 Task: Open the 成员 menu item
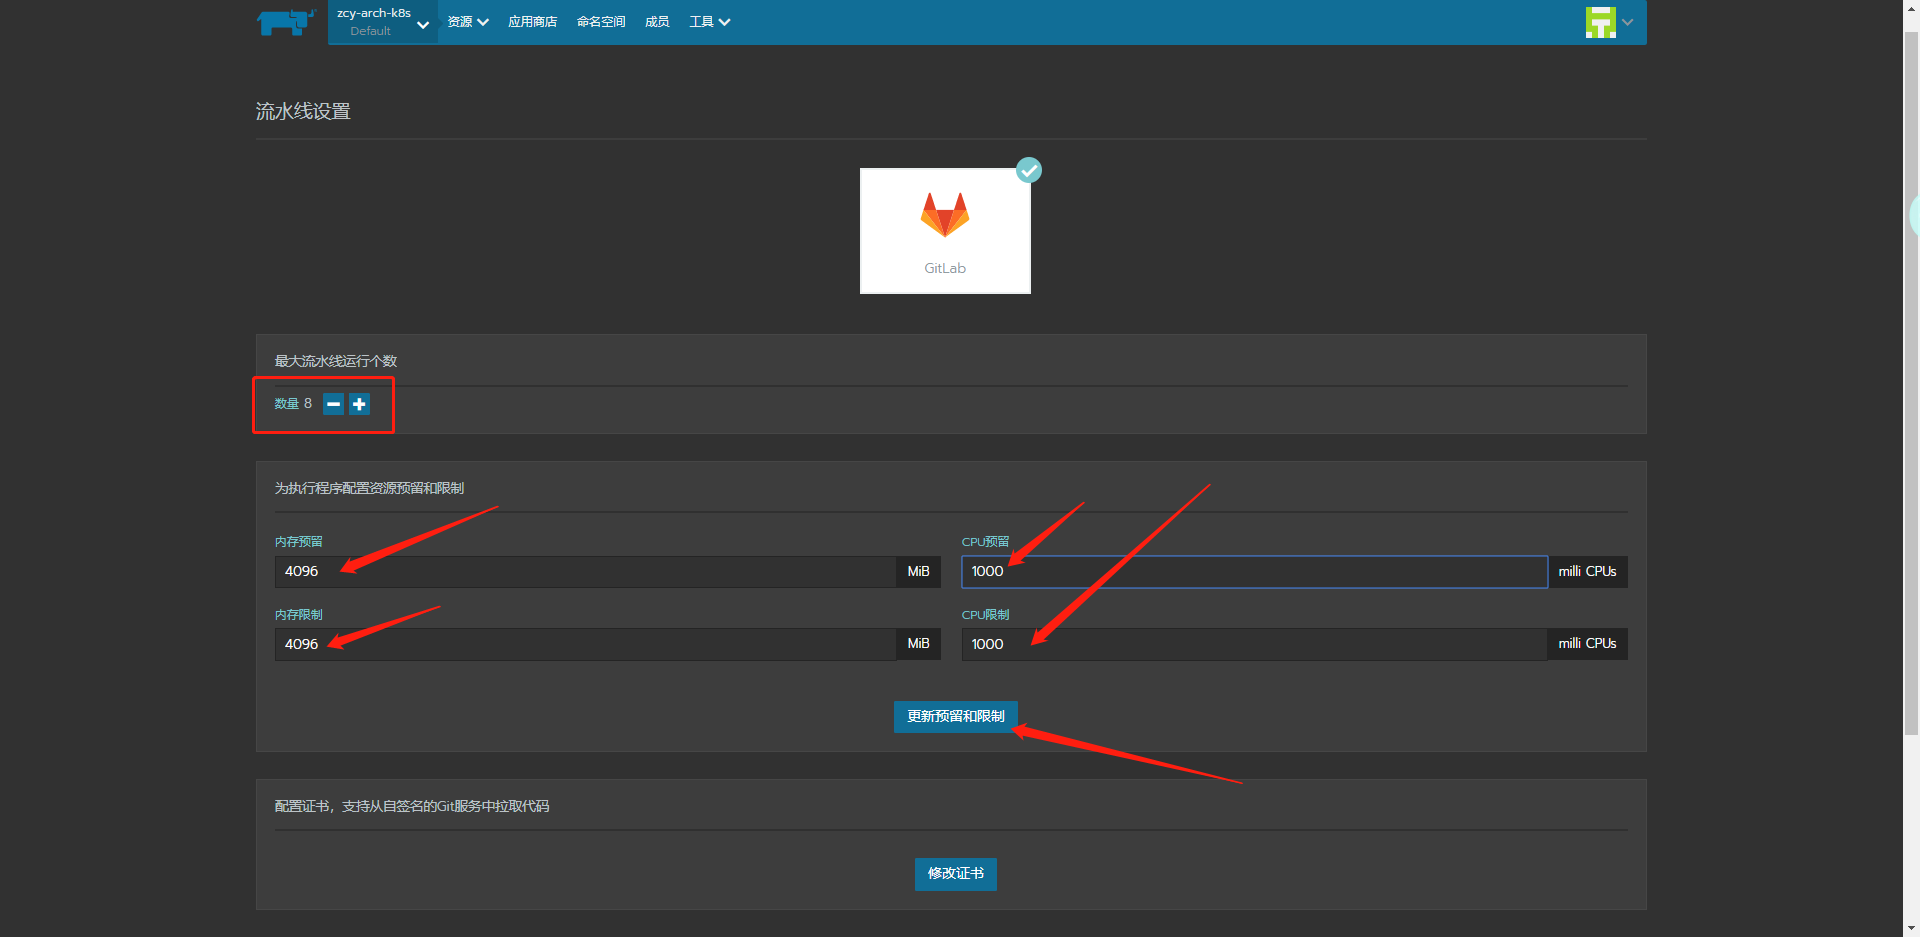tap(657, 22)
